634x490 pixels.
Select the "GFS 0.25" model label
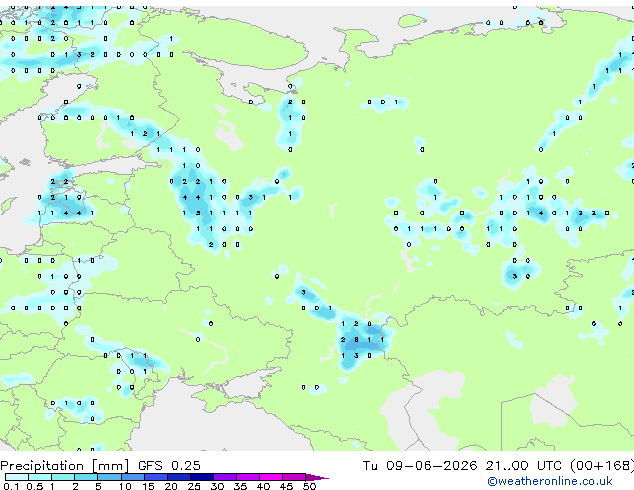click(x=169, y=466)
